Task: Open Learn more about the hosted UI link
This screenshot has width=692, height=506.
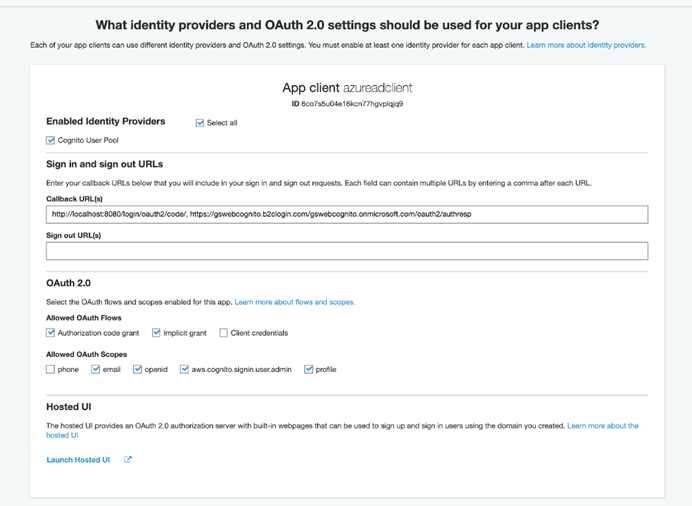Action: point(342,431)
